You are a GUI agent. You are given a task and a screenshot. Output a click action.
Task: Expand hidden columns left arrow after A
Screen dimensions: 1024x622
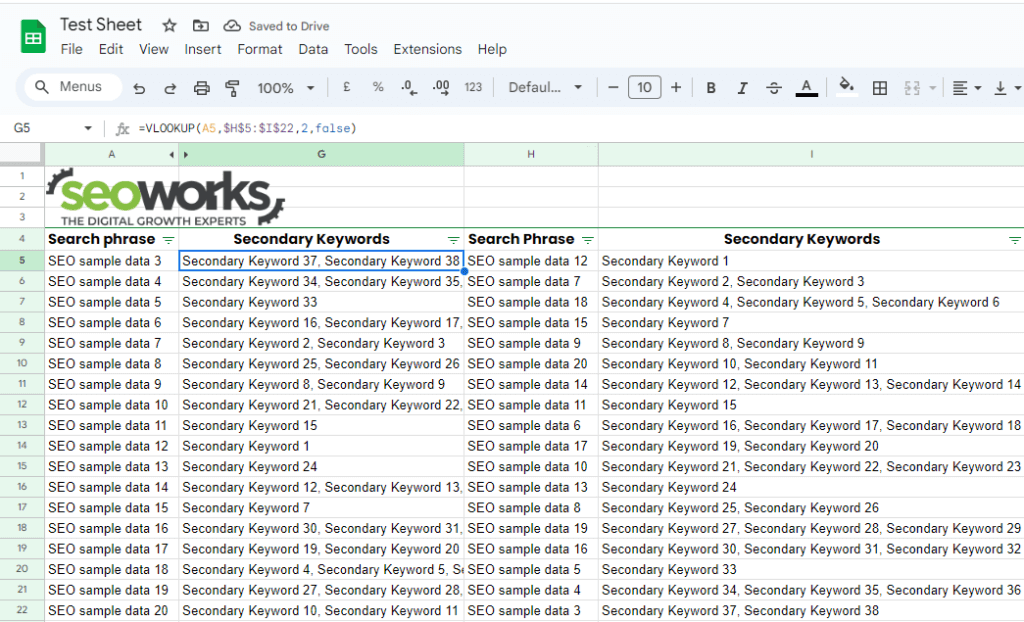pos(171,155)
